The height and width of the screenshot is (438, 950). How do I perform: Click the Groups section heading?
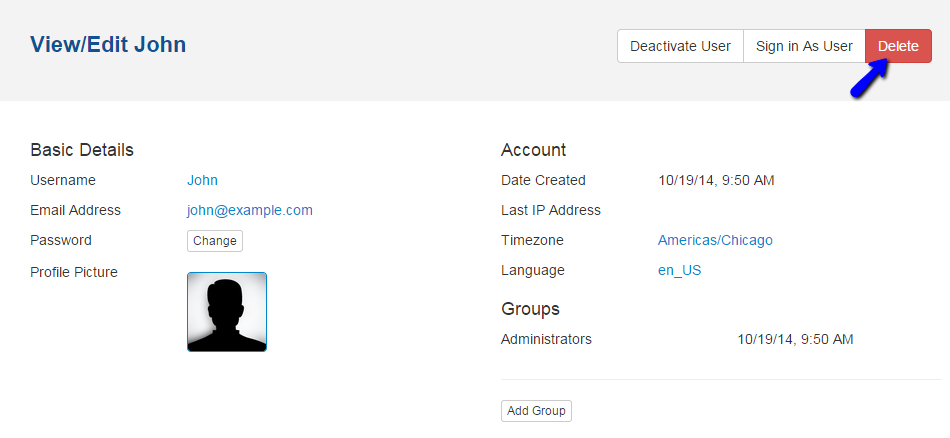click(x=530, y=309)
